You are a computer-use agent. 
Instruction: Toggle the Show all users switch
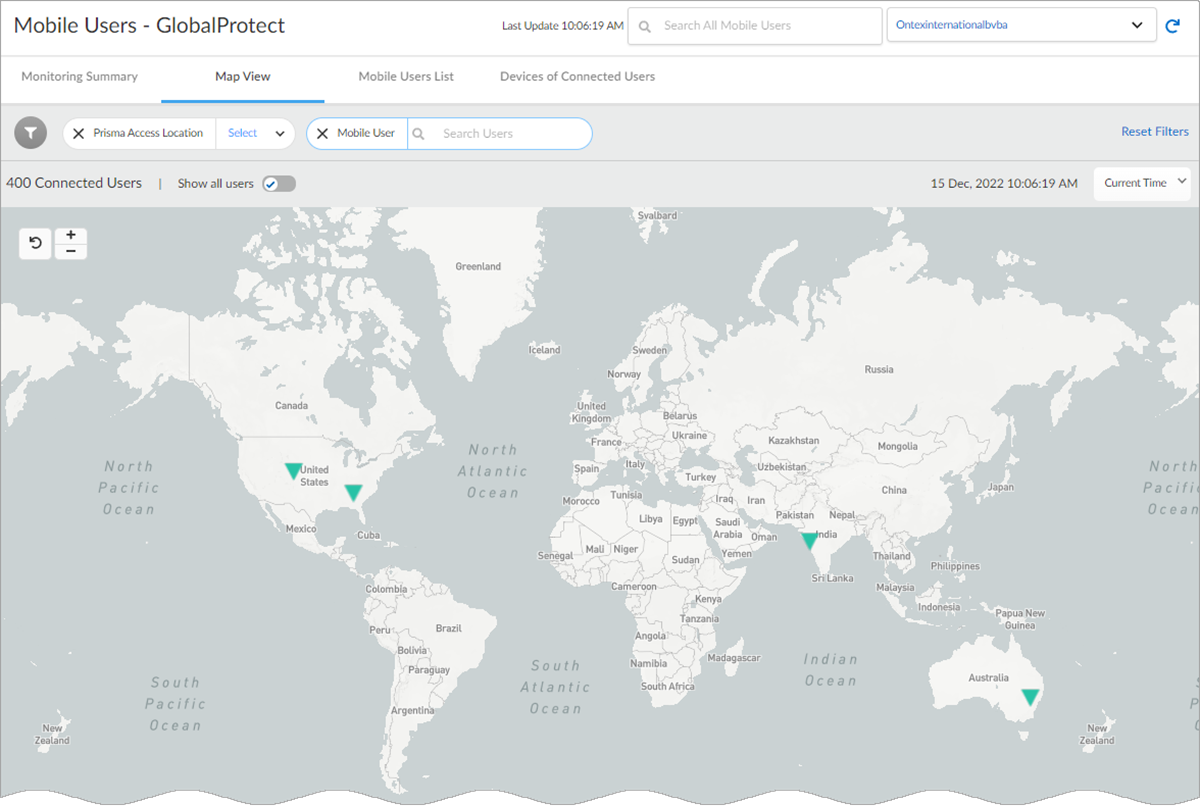point(278,184)
